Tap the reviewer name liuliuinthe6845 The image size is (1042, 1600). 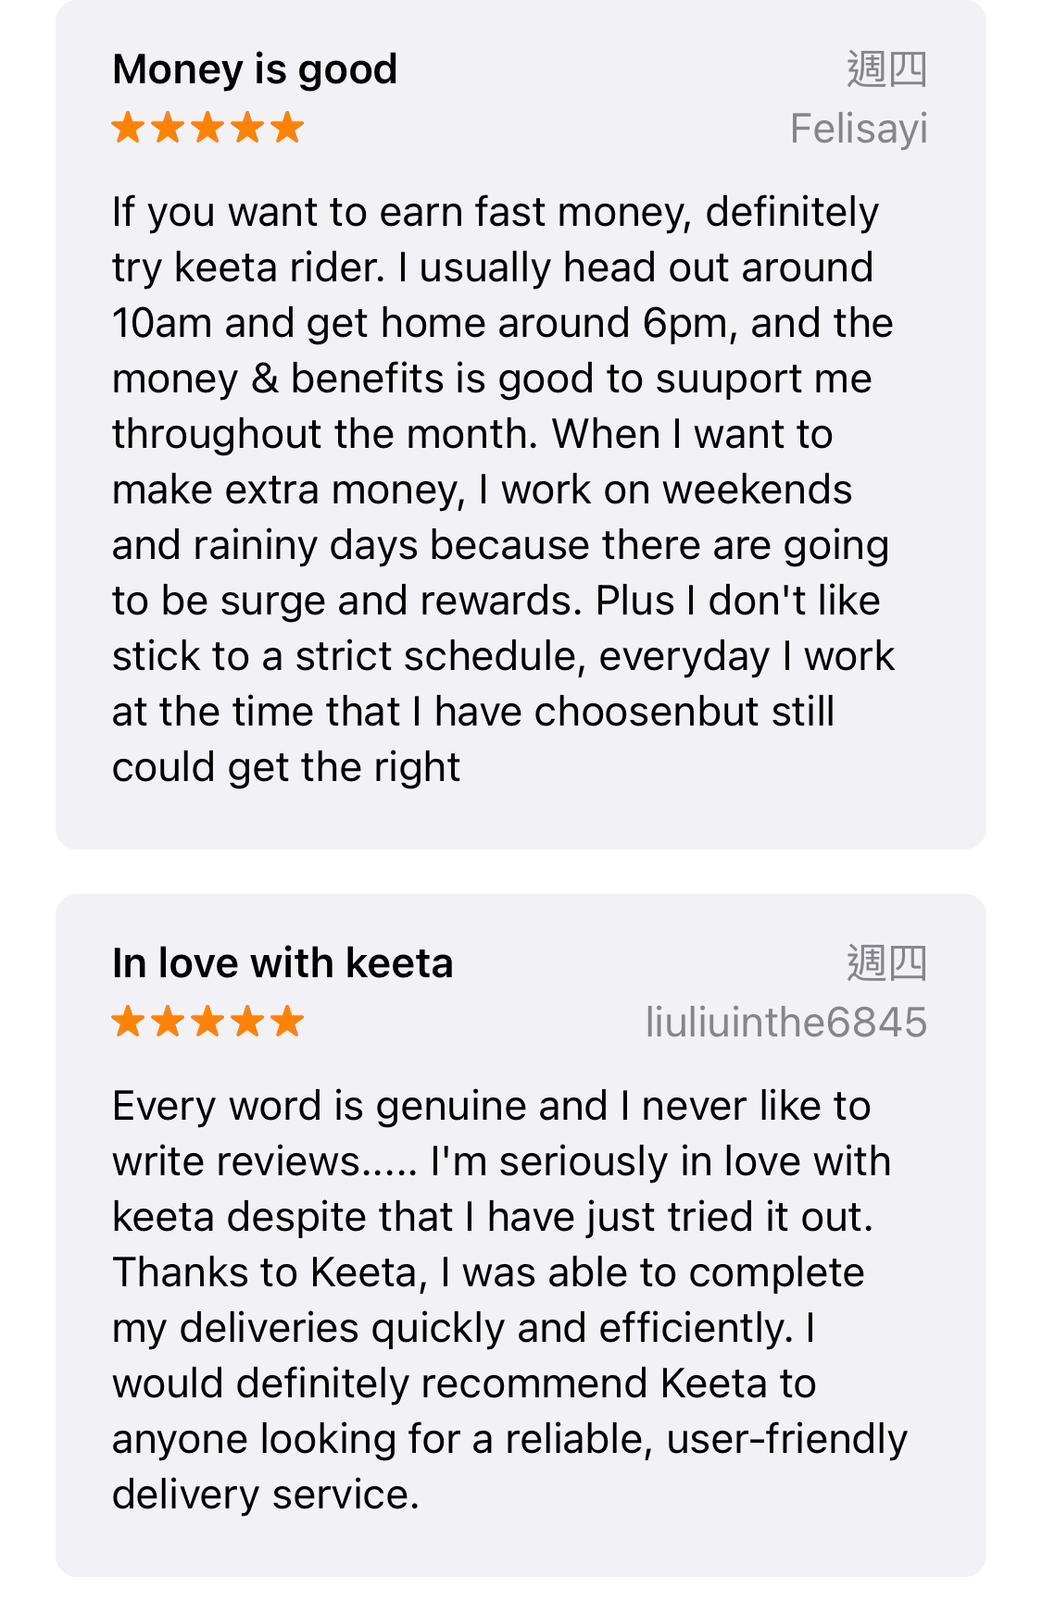[x=786, y=1023]
